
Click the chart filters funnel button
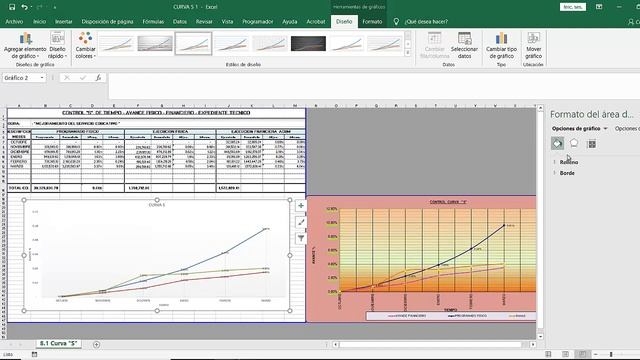tap(301, 238)
